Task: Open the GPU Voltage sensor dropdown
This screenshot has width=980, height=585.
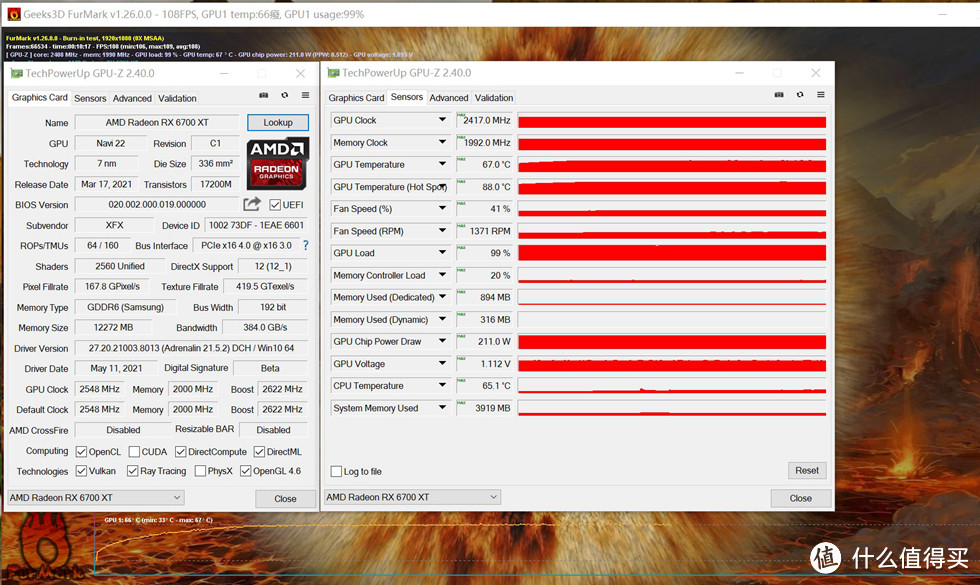Action: pos(442,363)
